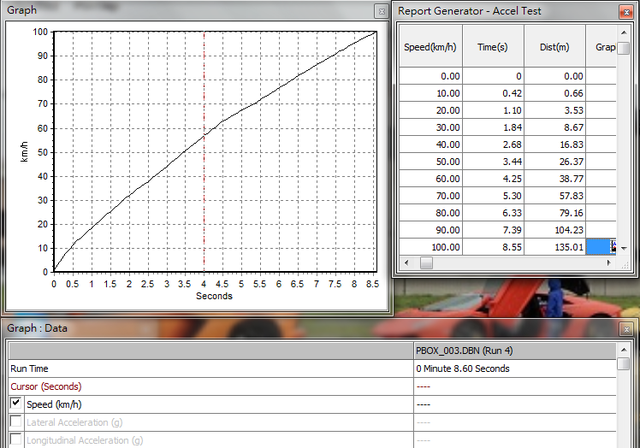Click the report table scroll down arrow
The image size is (640, 448).
coord(624,248)
